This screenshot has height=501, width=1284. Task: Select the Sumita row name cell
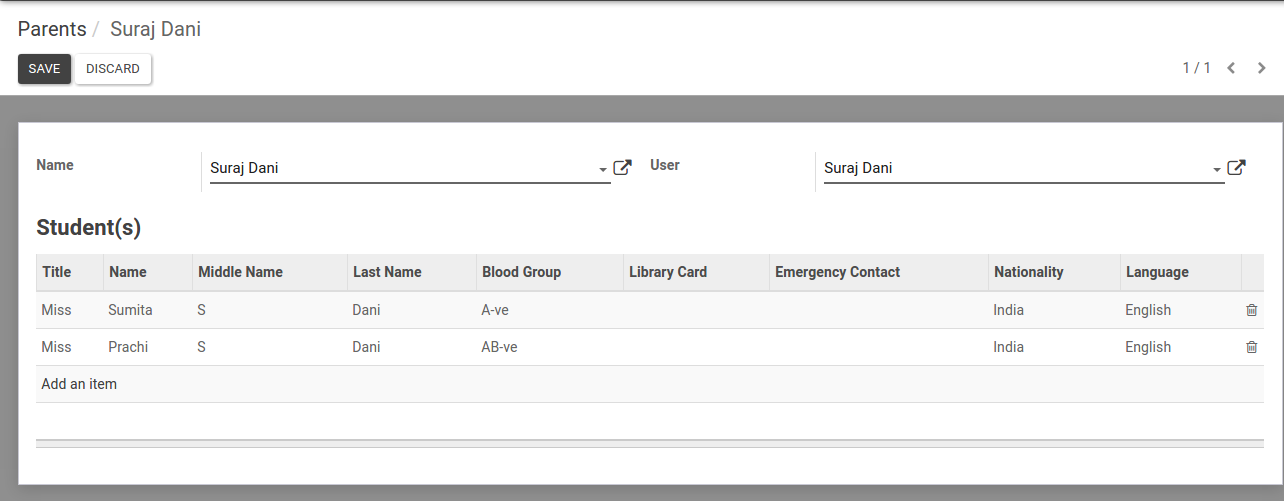pos(130,310)
